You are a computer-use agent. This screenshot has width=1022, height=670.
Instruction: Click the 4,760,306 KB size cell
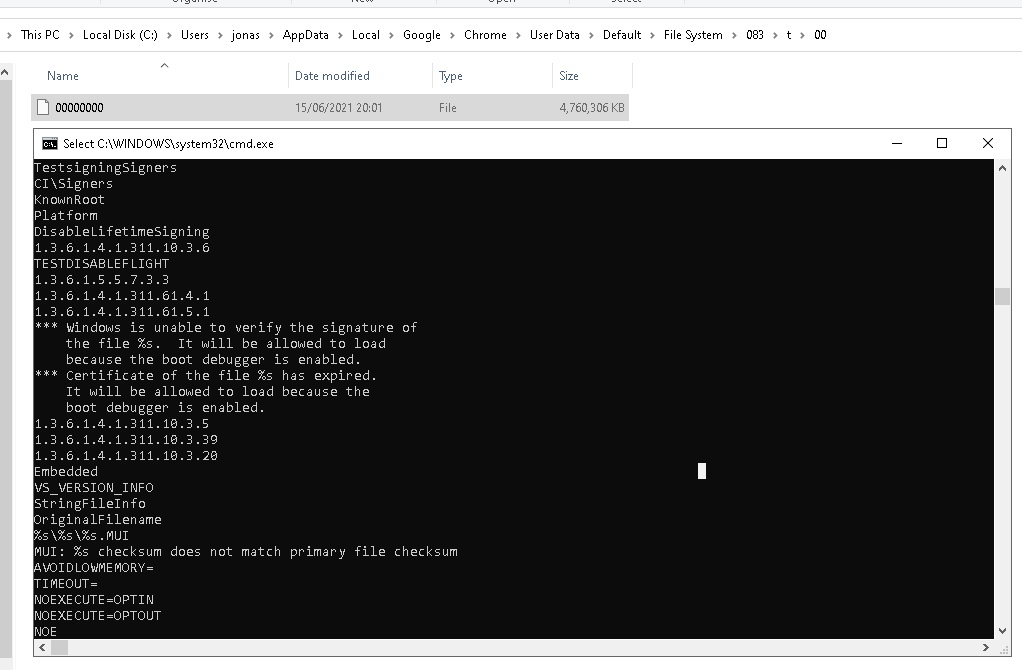tap(592, 108)
